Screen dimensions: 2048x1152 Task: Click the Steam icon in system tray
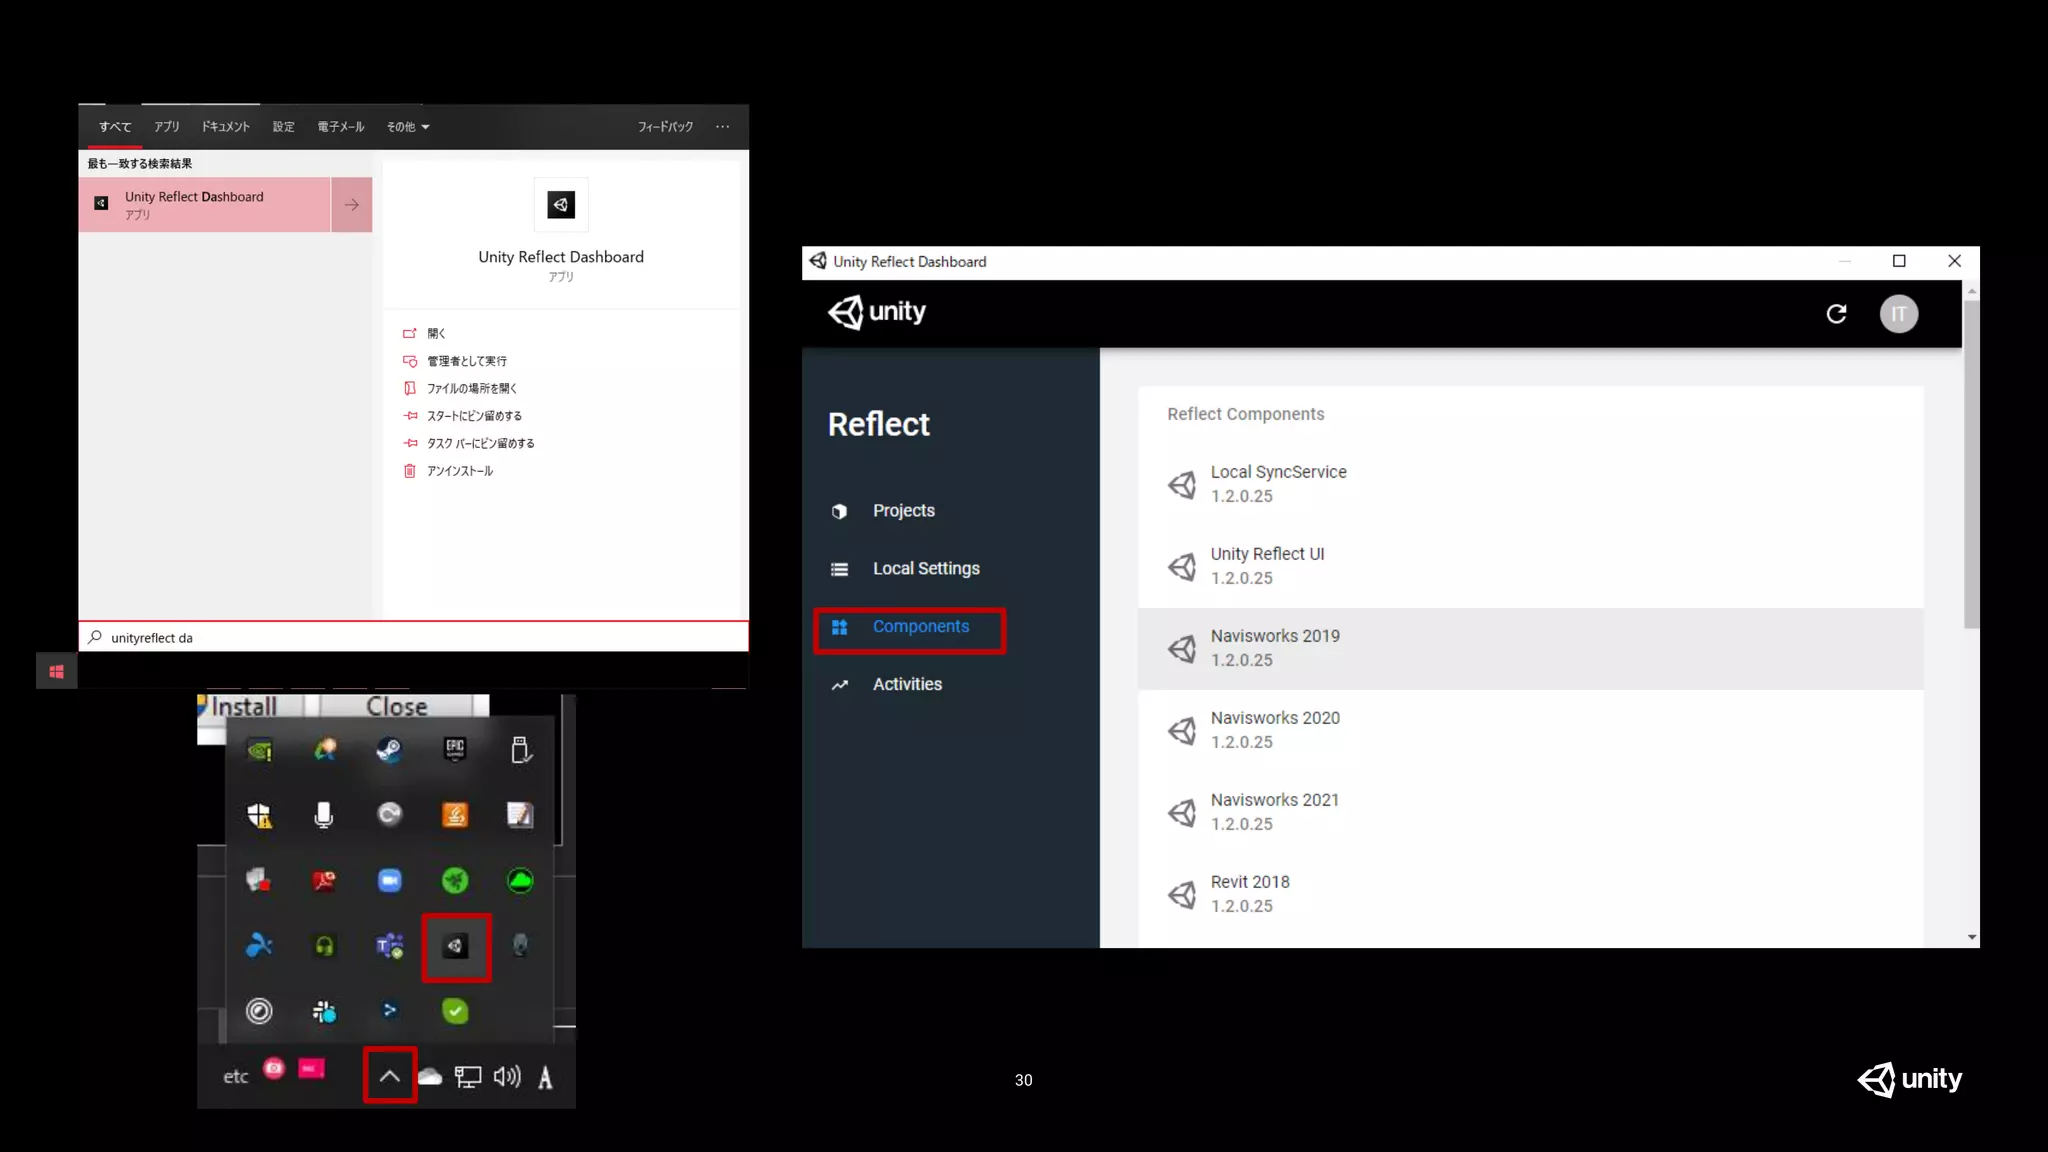click(389, 750)
